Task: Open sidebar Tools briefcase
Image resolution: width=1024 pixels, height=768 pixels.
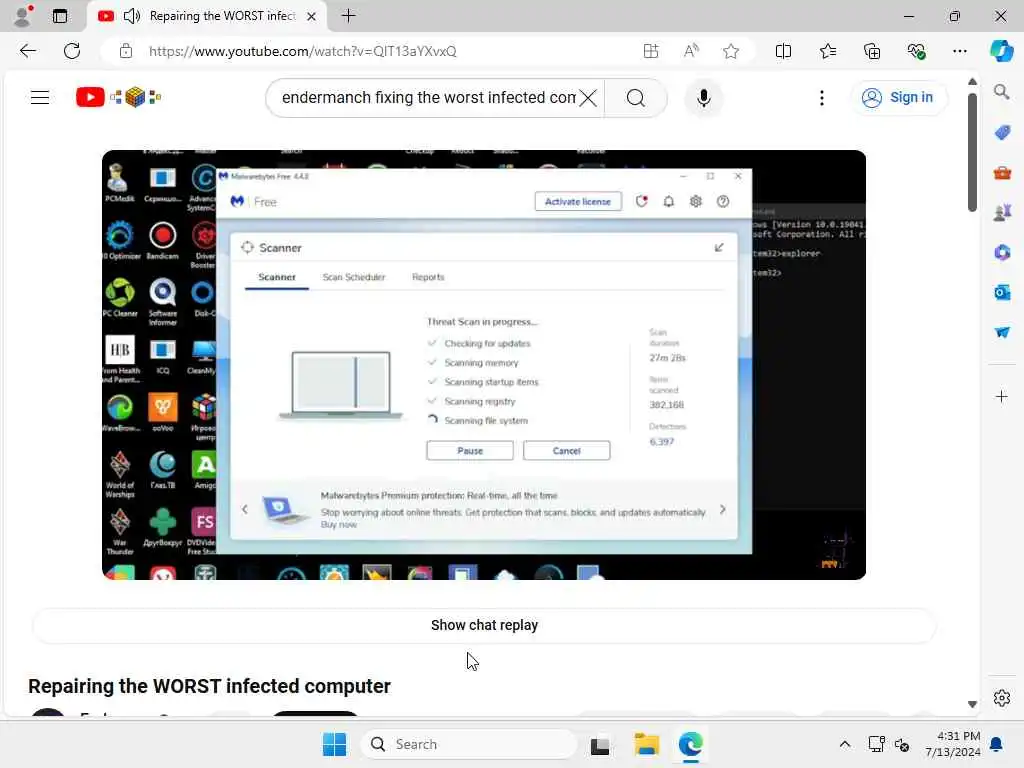Action: pyautogui.click(x=1002, y=173)
